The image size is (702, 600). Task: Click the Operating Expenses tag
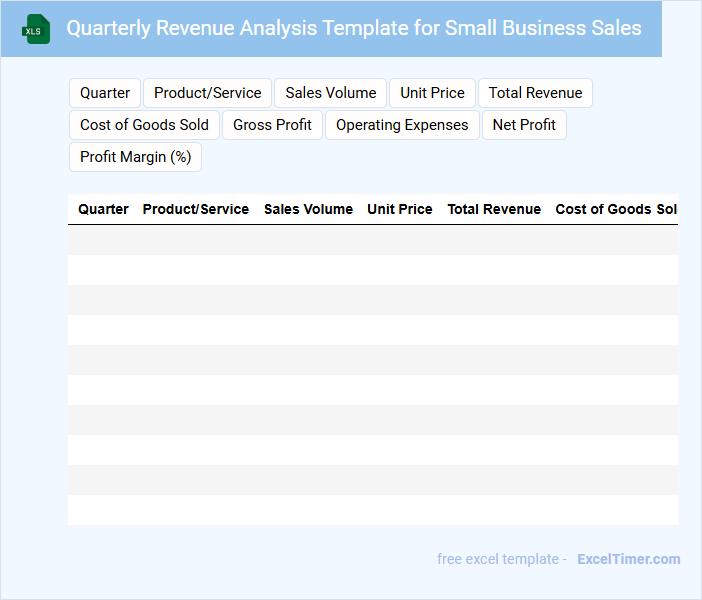[x=402, y=125]
